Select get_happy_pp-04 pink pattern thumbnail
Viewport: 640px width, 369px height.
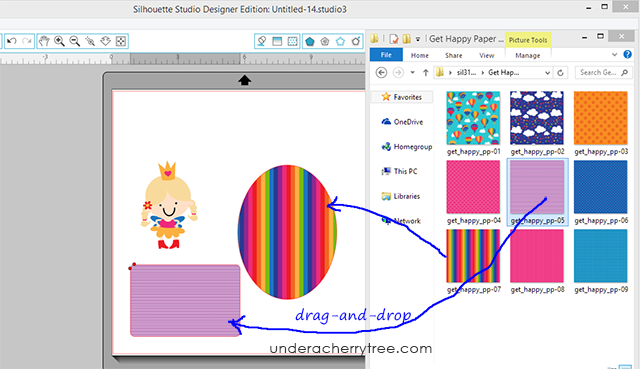coord(473,187)
